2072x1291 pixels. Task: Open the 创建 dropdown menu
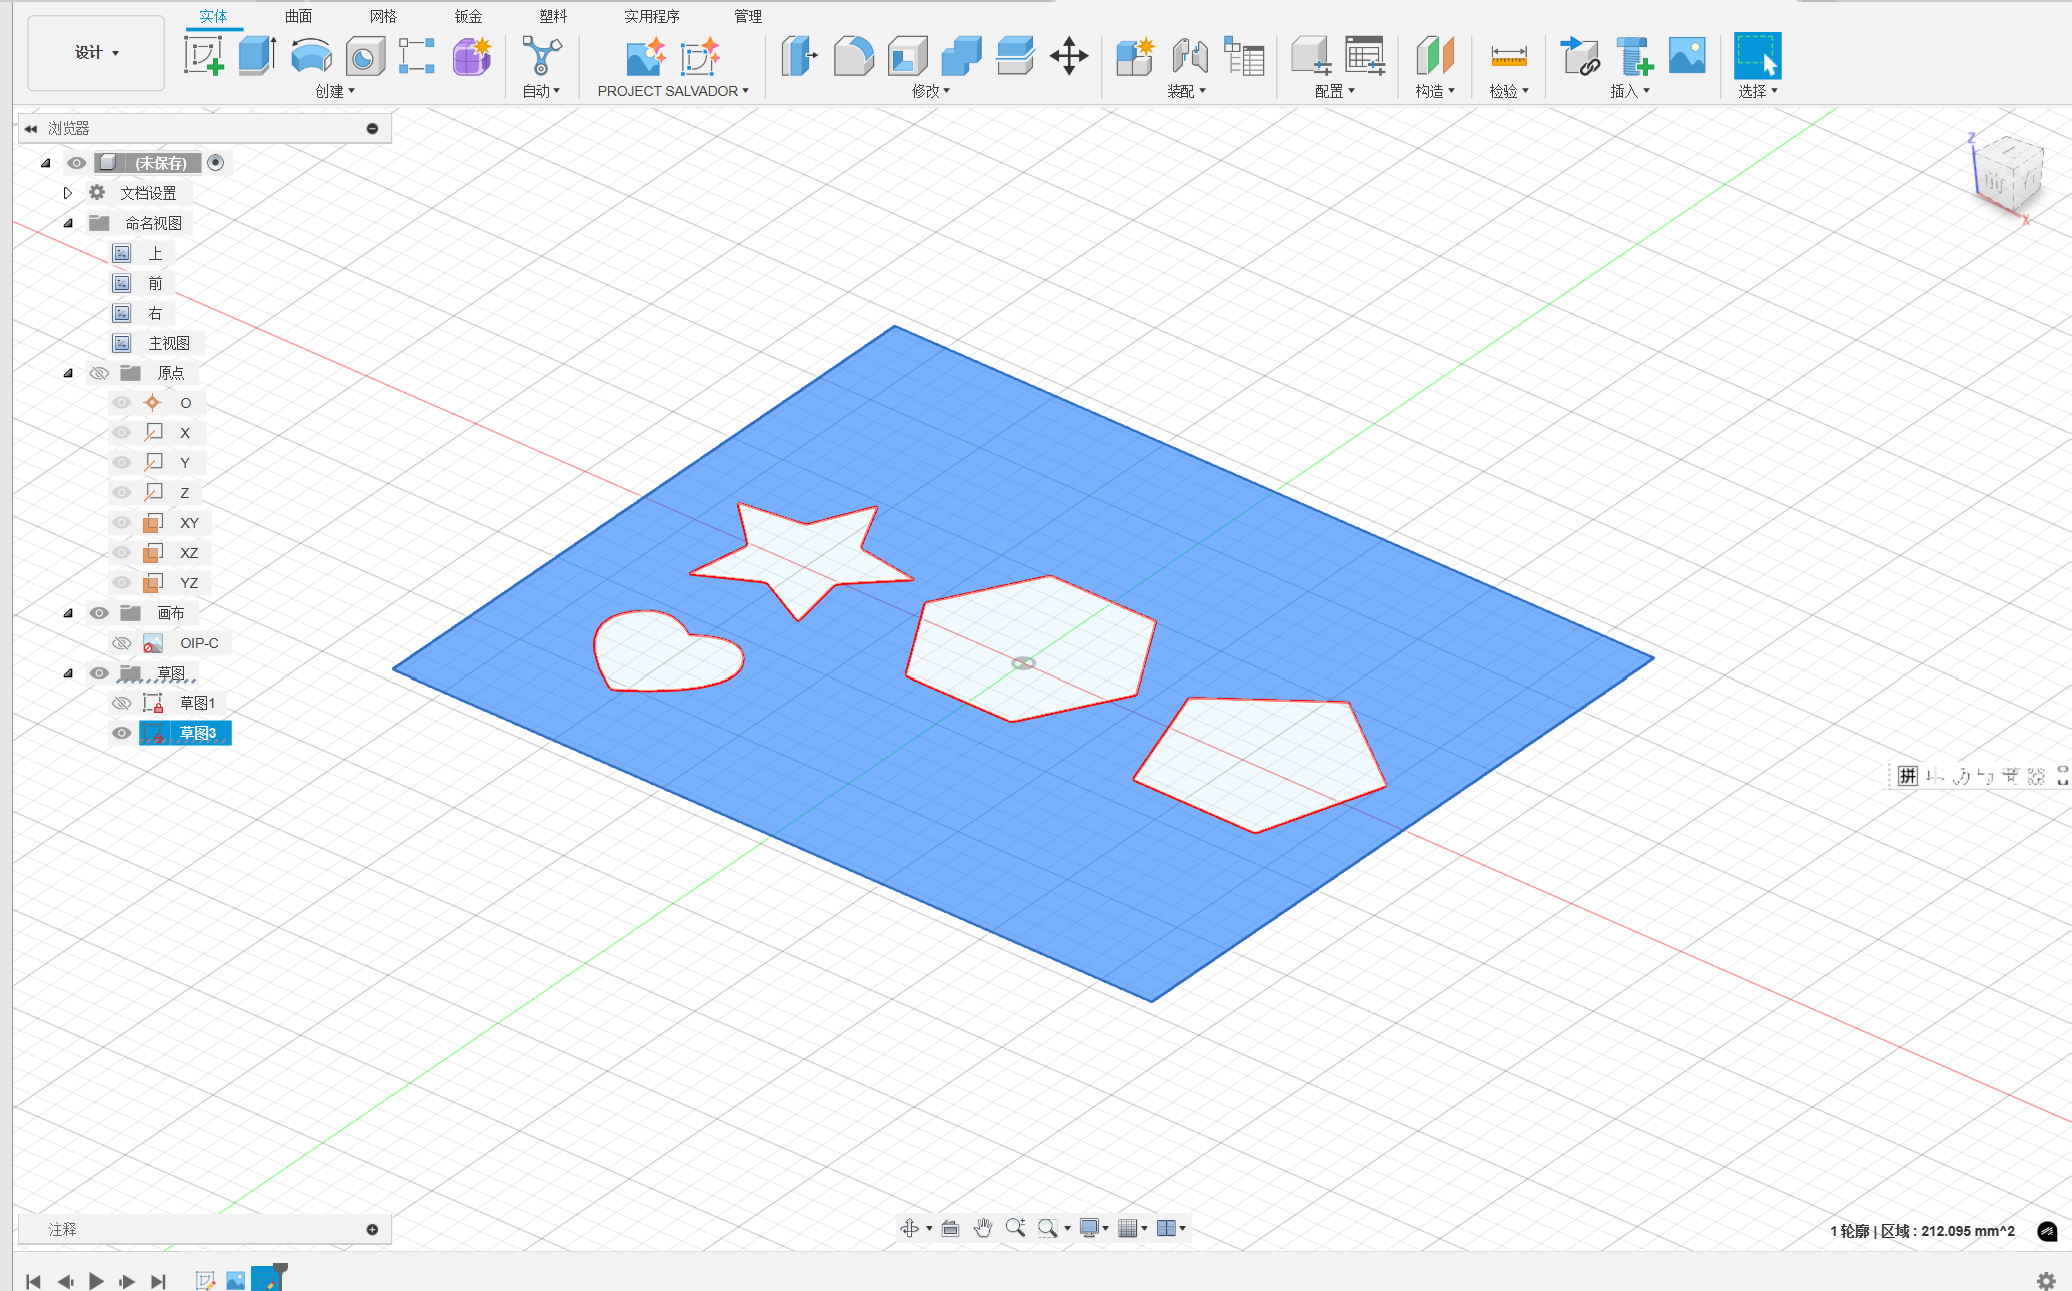[335, 91]
